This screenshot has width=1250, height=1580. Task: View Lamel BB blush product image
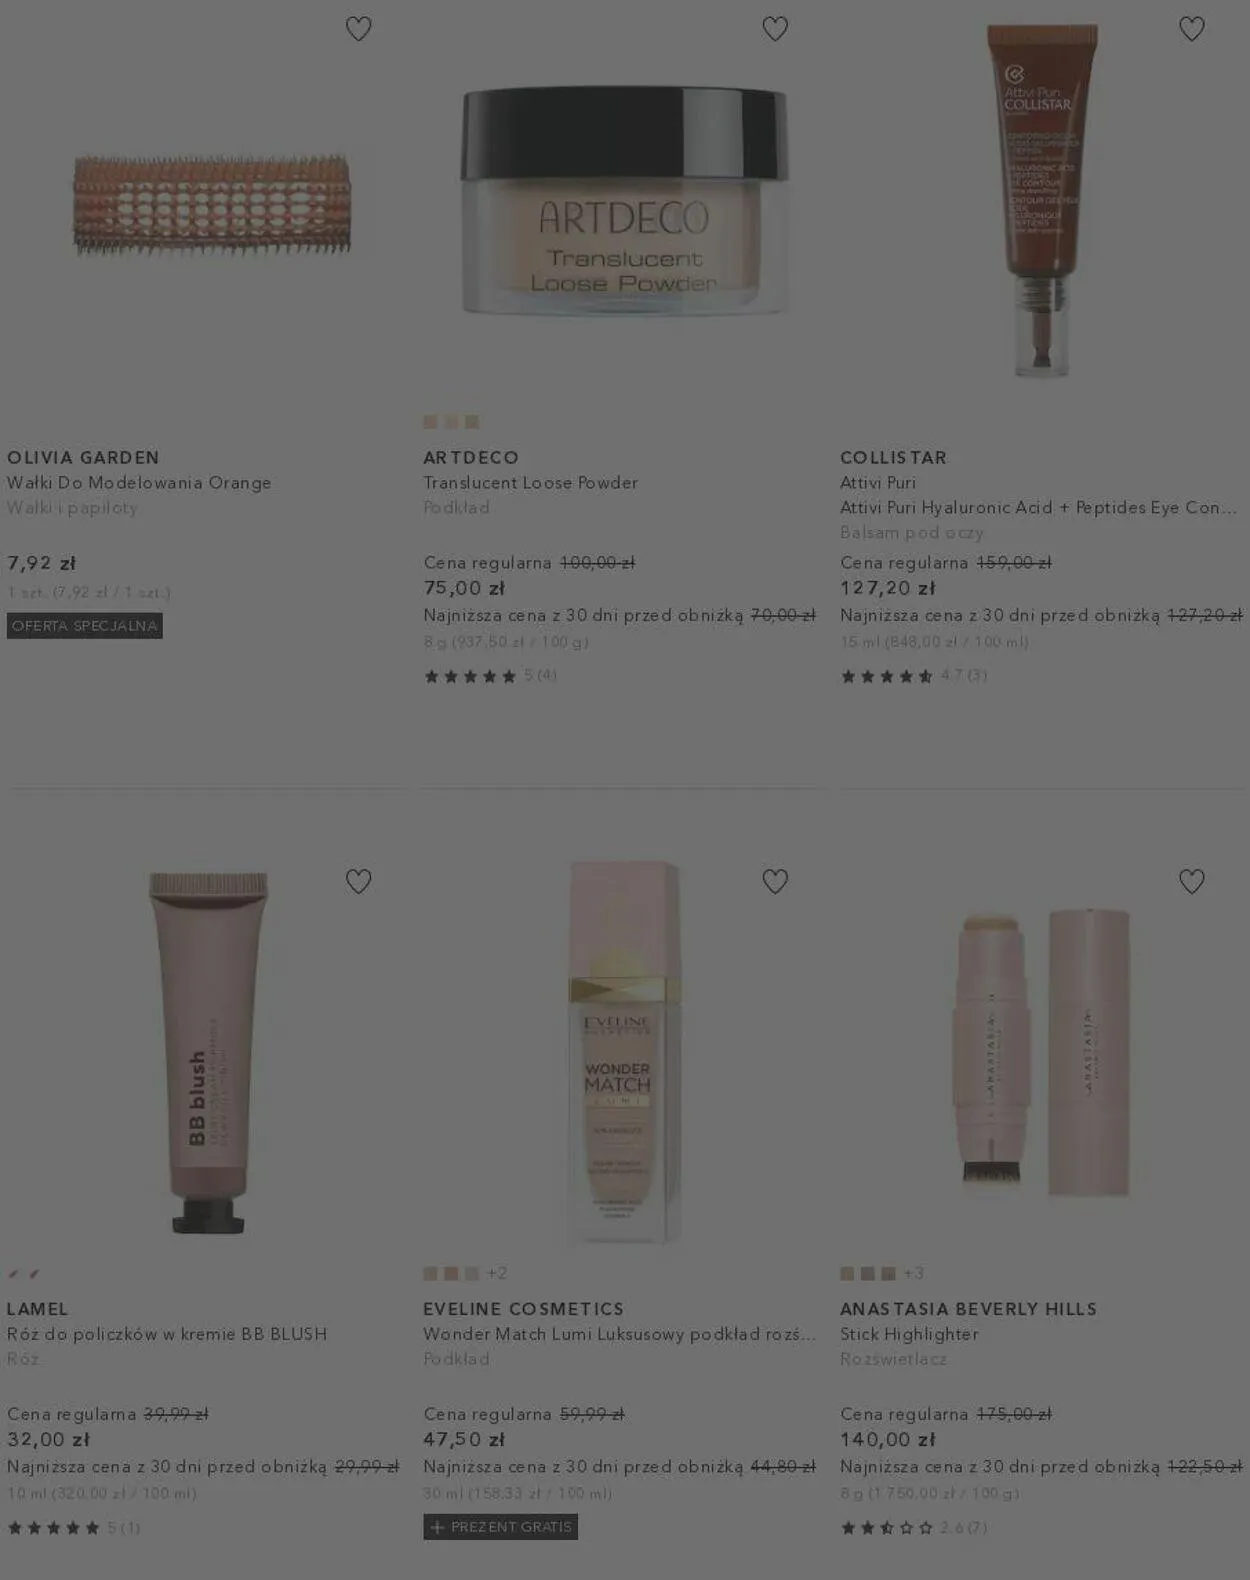pyautogui.click(x=209, y=1052)
